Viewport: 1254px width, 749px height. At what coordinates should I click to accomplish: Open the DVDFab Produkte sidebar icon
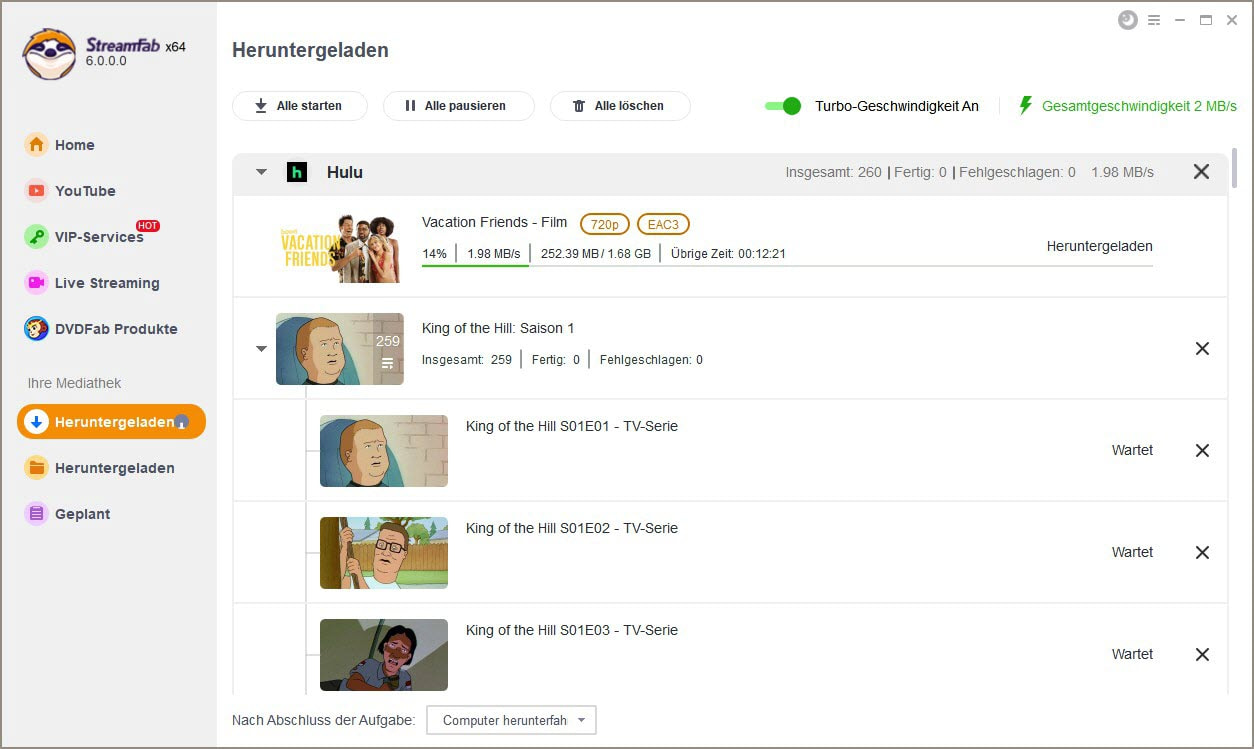click(x=37, y=329)
